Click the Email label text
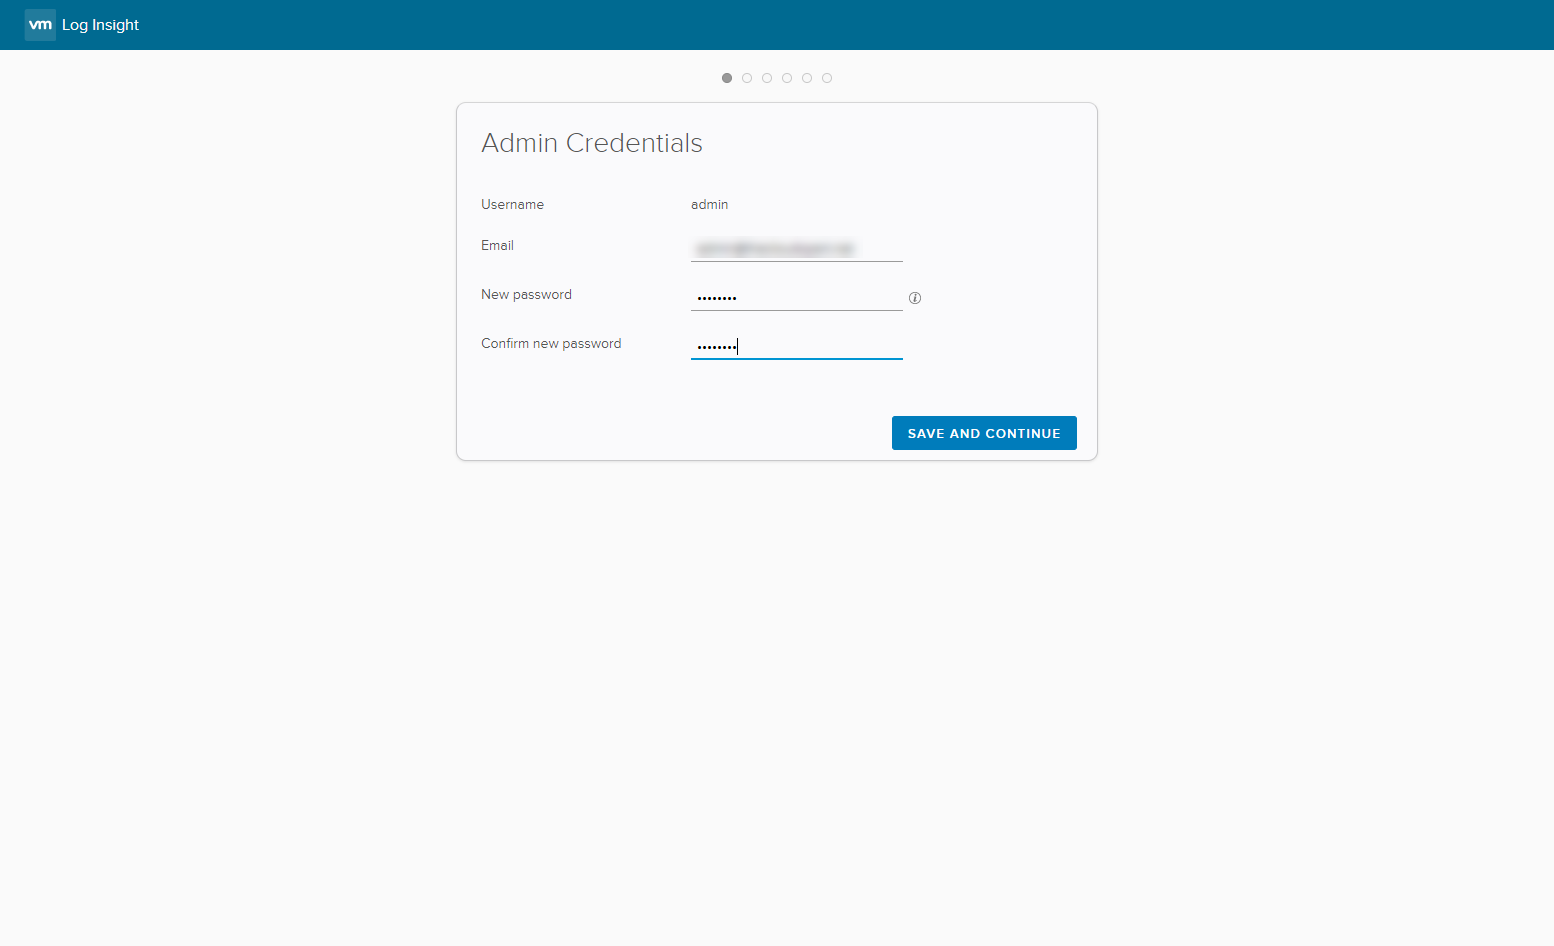The width and height of the screenshot is (1554, 946). (x=497, y=245)
